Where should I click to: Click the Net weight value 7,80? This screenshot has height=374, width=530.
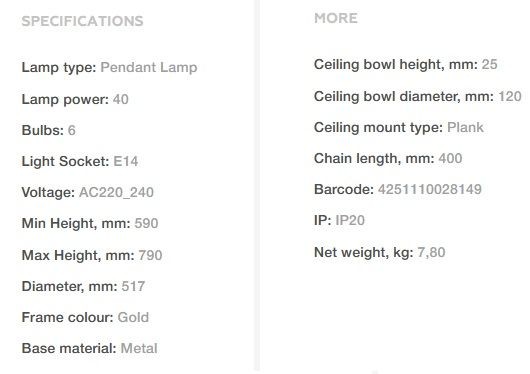[x=431, y=253]
